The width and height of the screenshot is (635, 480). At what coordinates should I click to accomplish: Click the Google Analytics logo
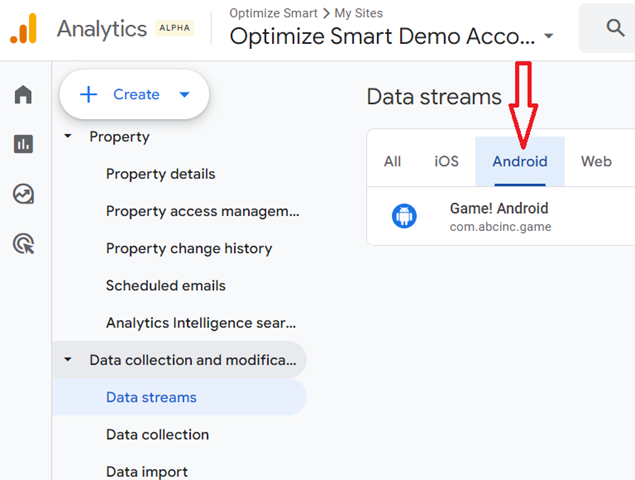pyautogui.click(x=23, y=28)
